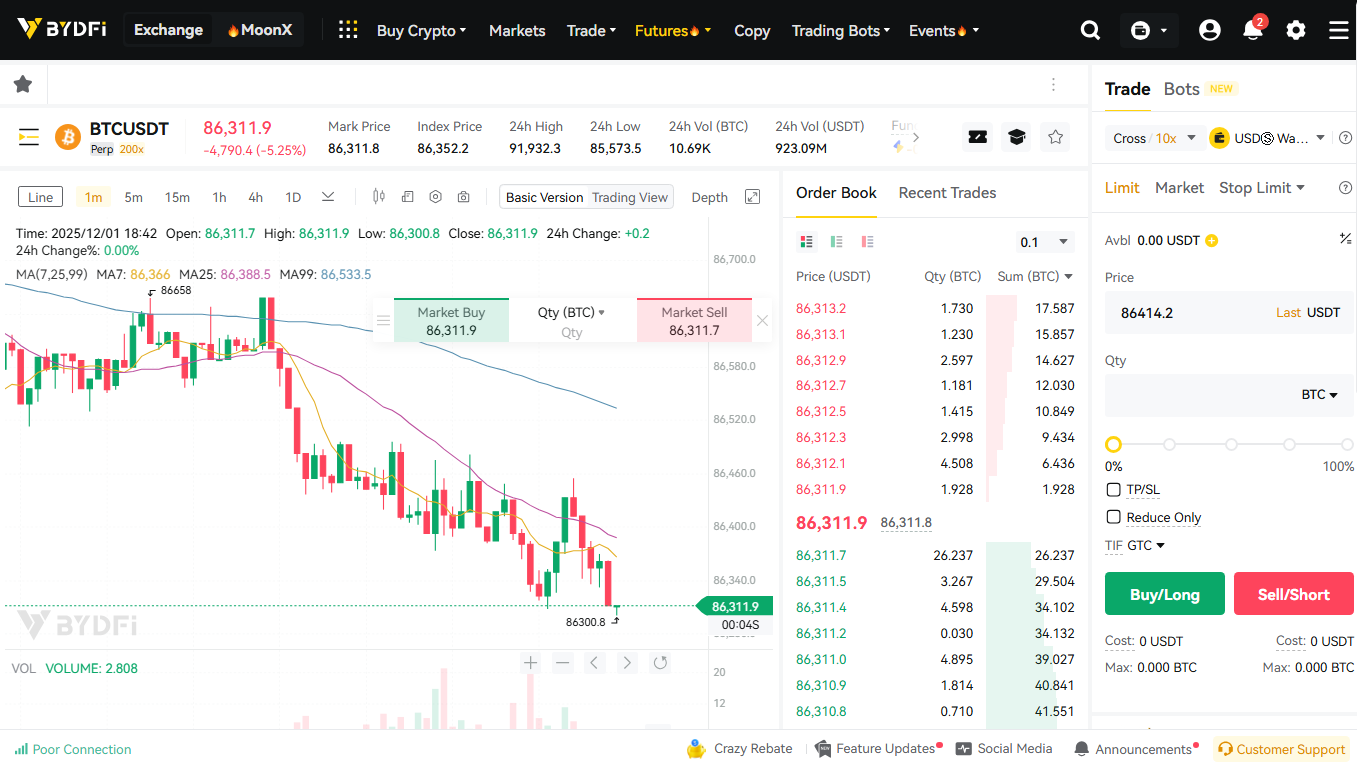1357x766 pixels.
Task: Open the notifications bell
Action: pos(1252,30)
